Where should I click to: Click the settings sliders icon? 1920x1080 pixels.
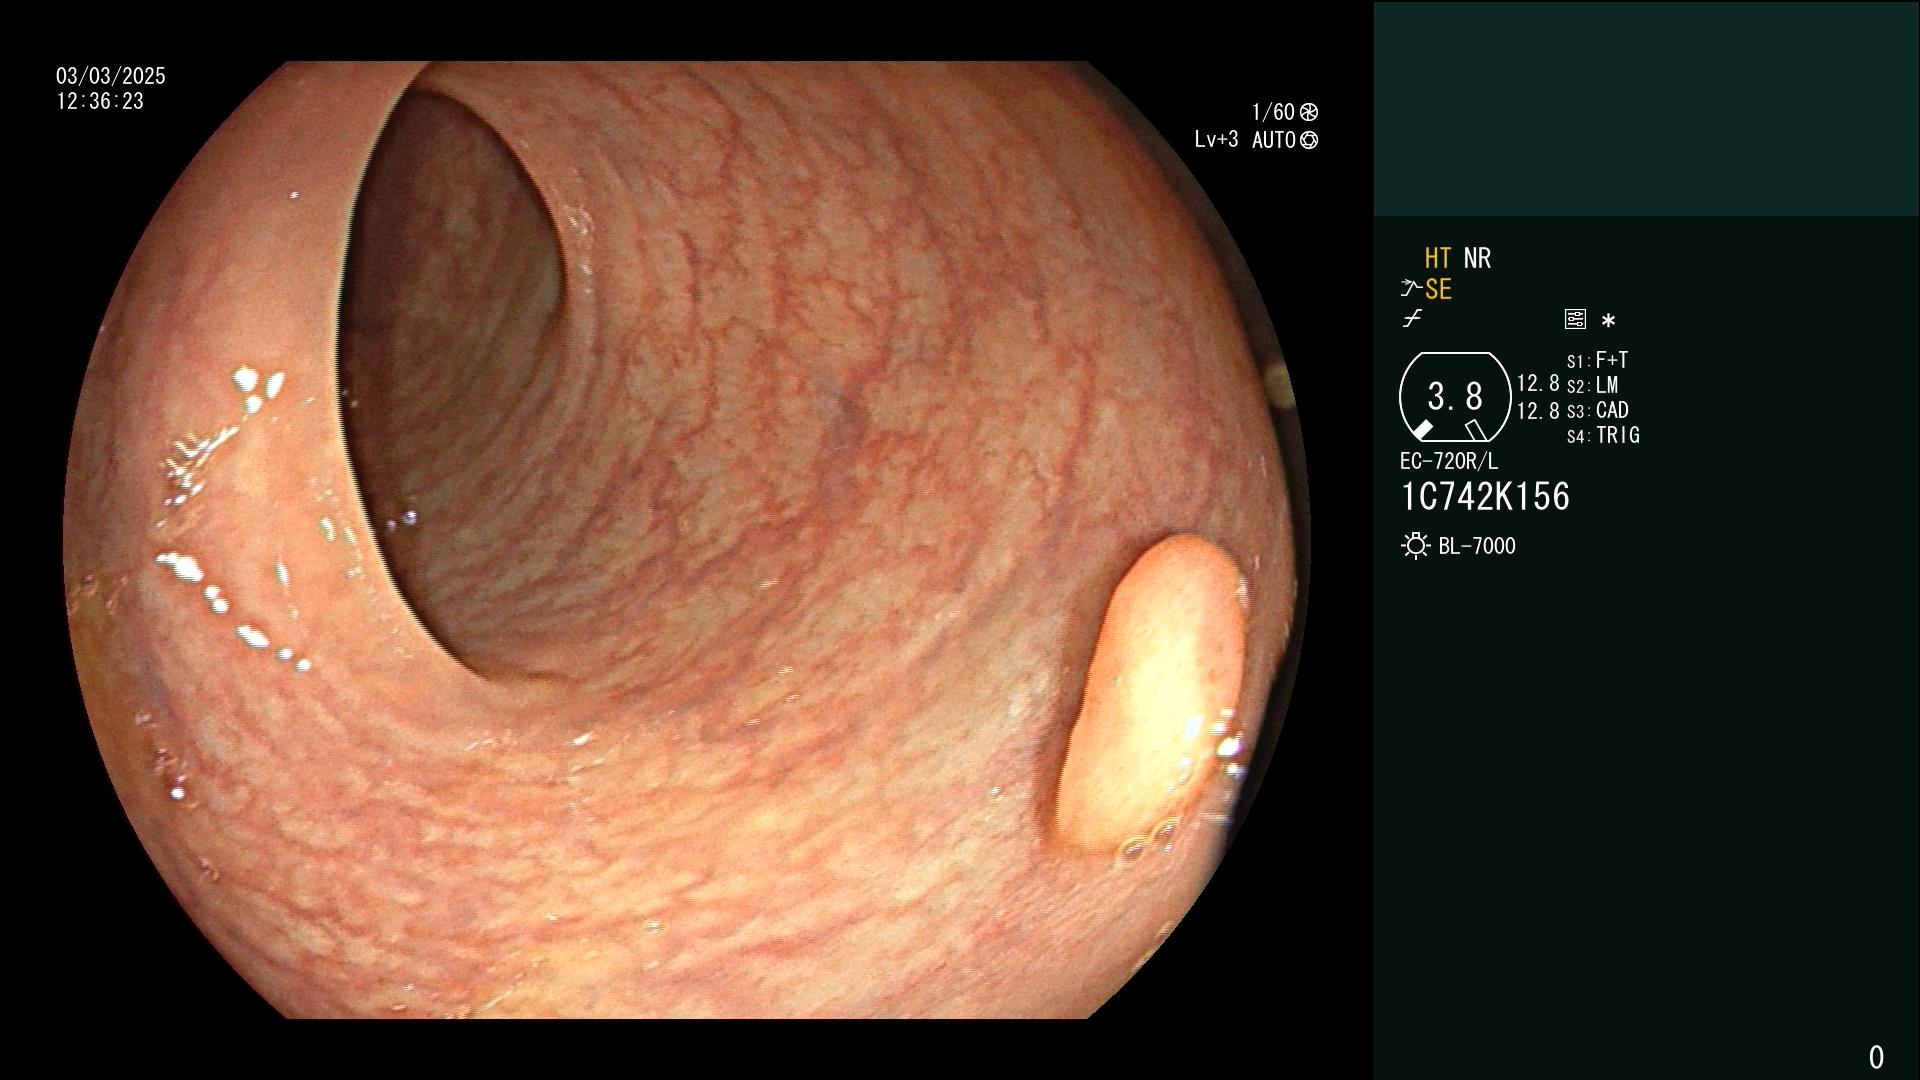click(x=1575, y=319)
